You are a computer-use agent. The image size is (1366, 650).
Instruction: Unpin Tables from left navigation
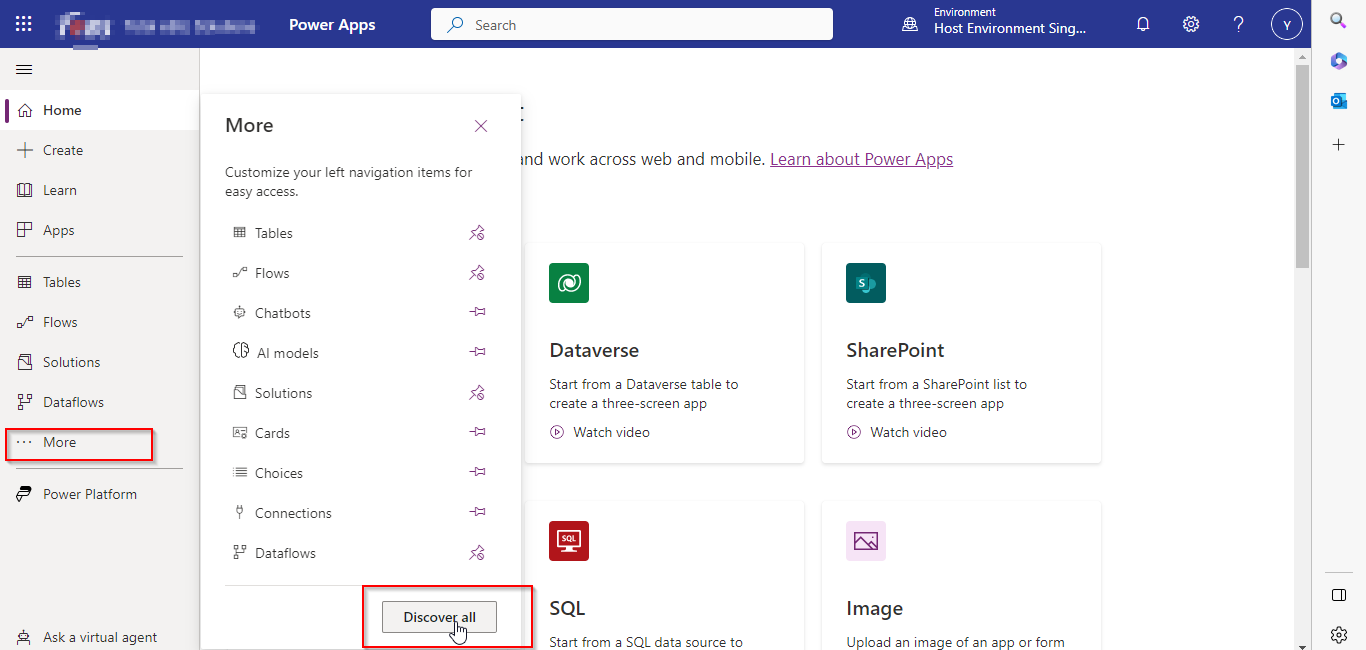point(477,233)
